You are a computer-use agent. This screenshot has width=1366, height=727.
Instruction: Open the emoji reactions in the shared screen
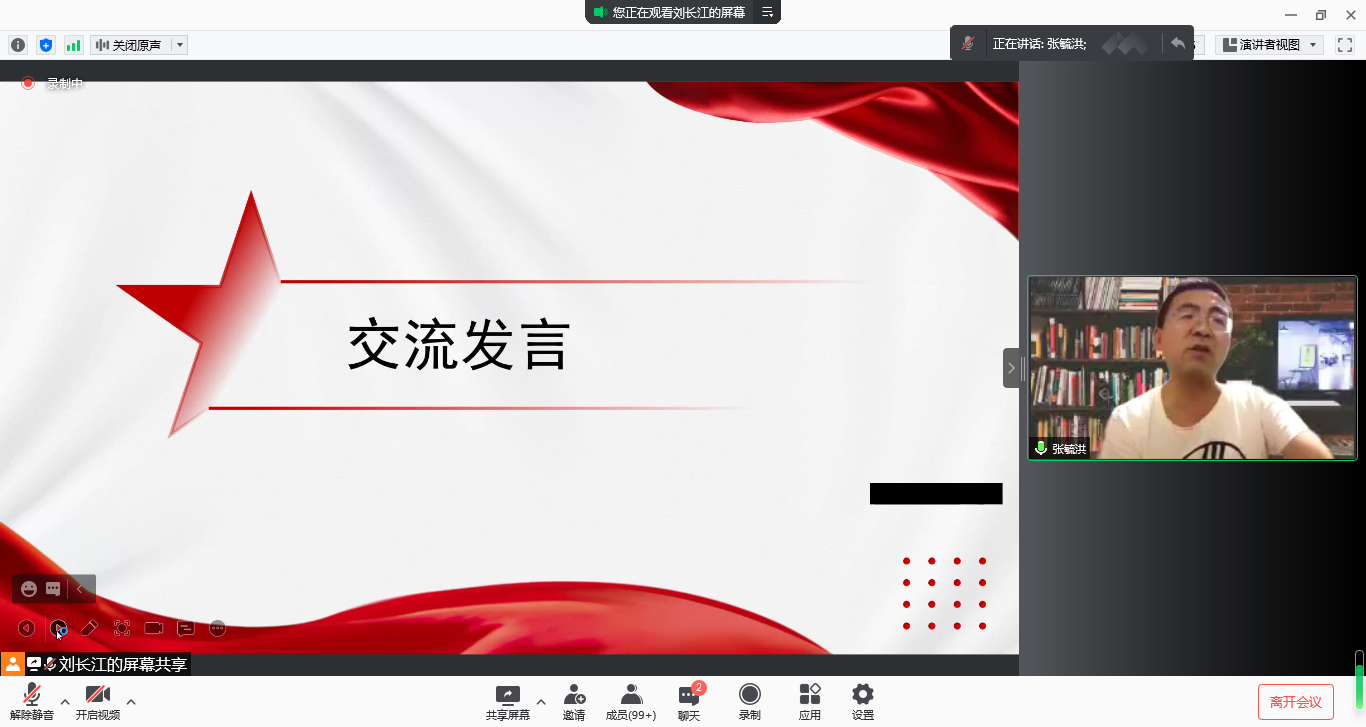[x=29, y=589]
